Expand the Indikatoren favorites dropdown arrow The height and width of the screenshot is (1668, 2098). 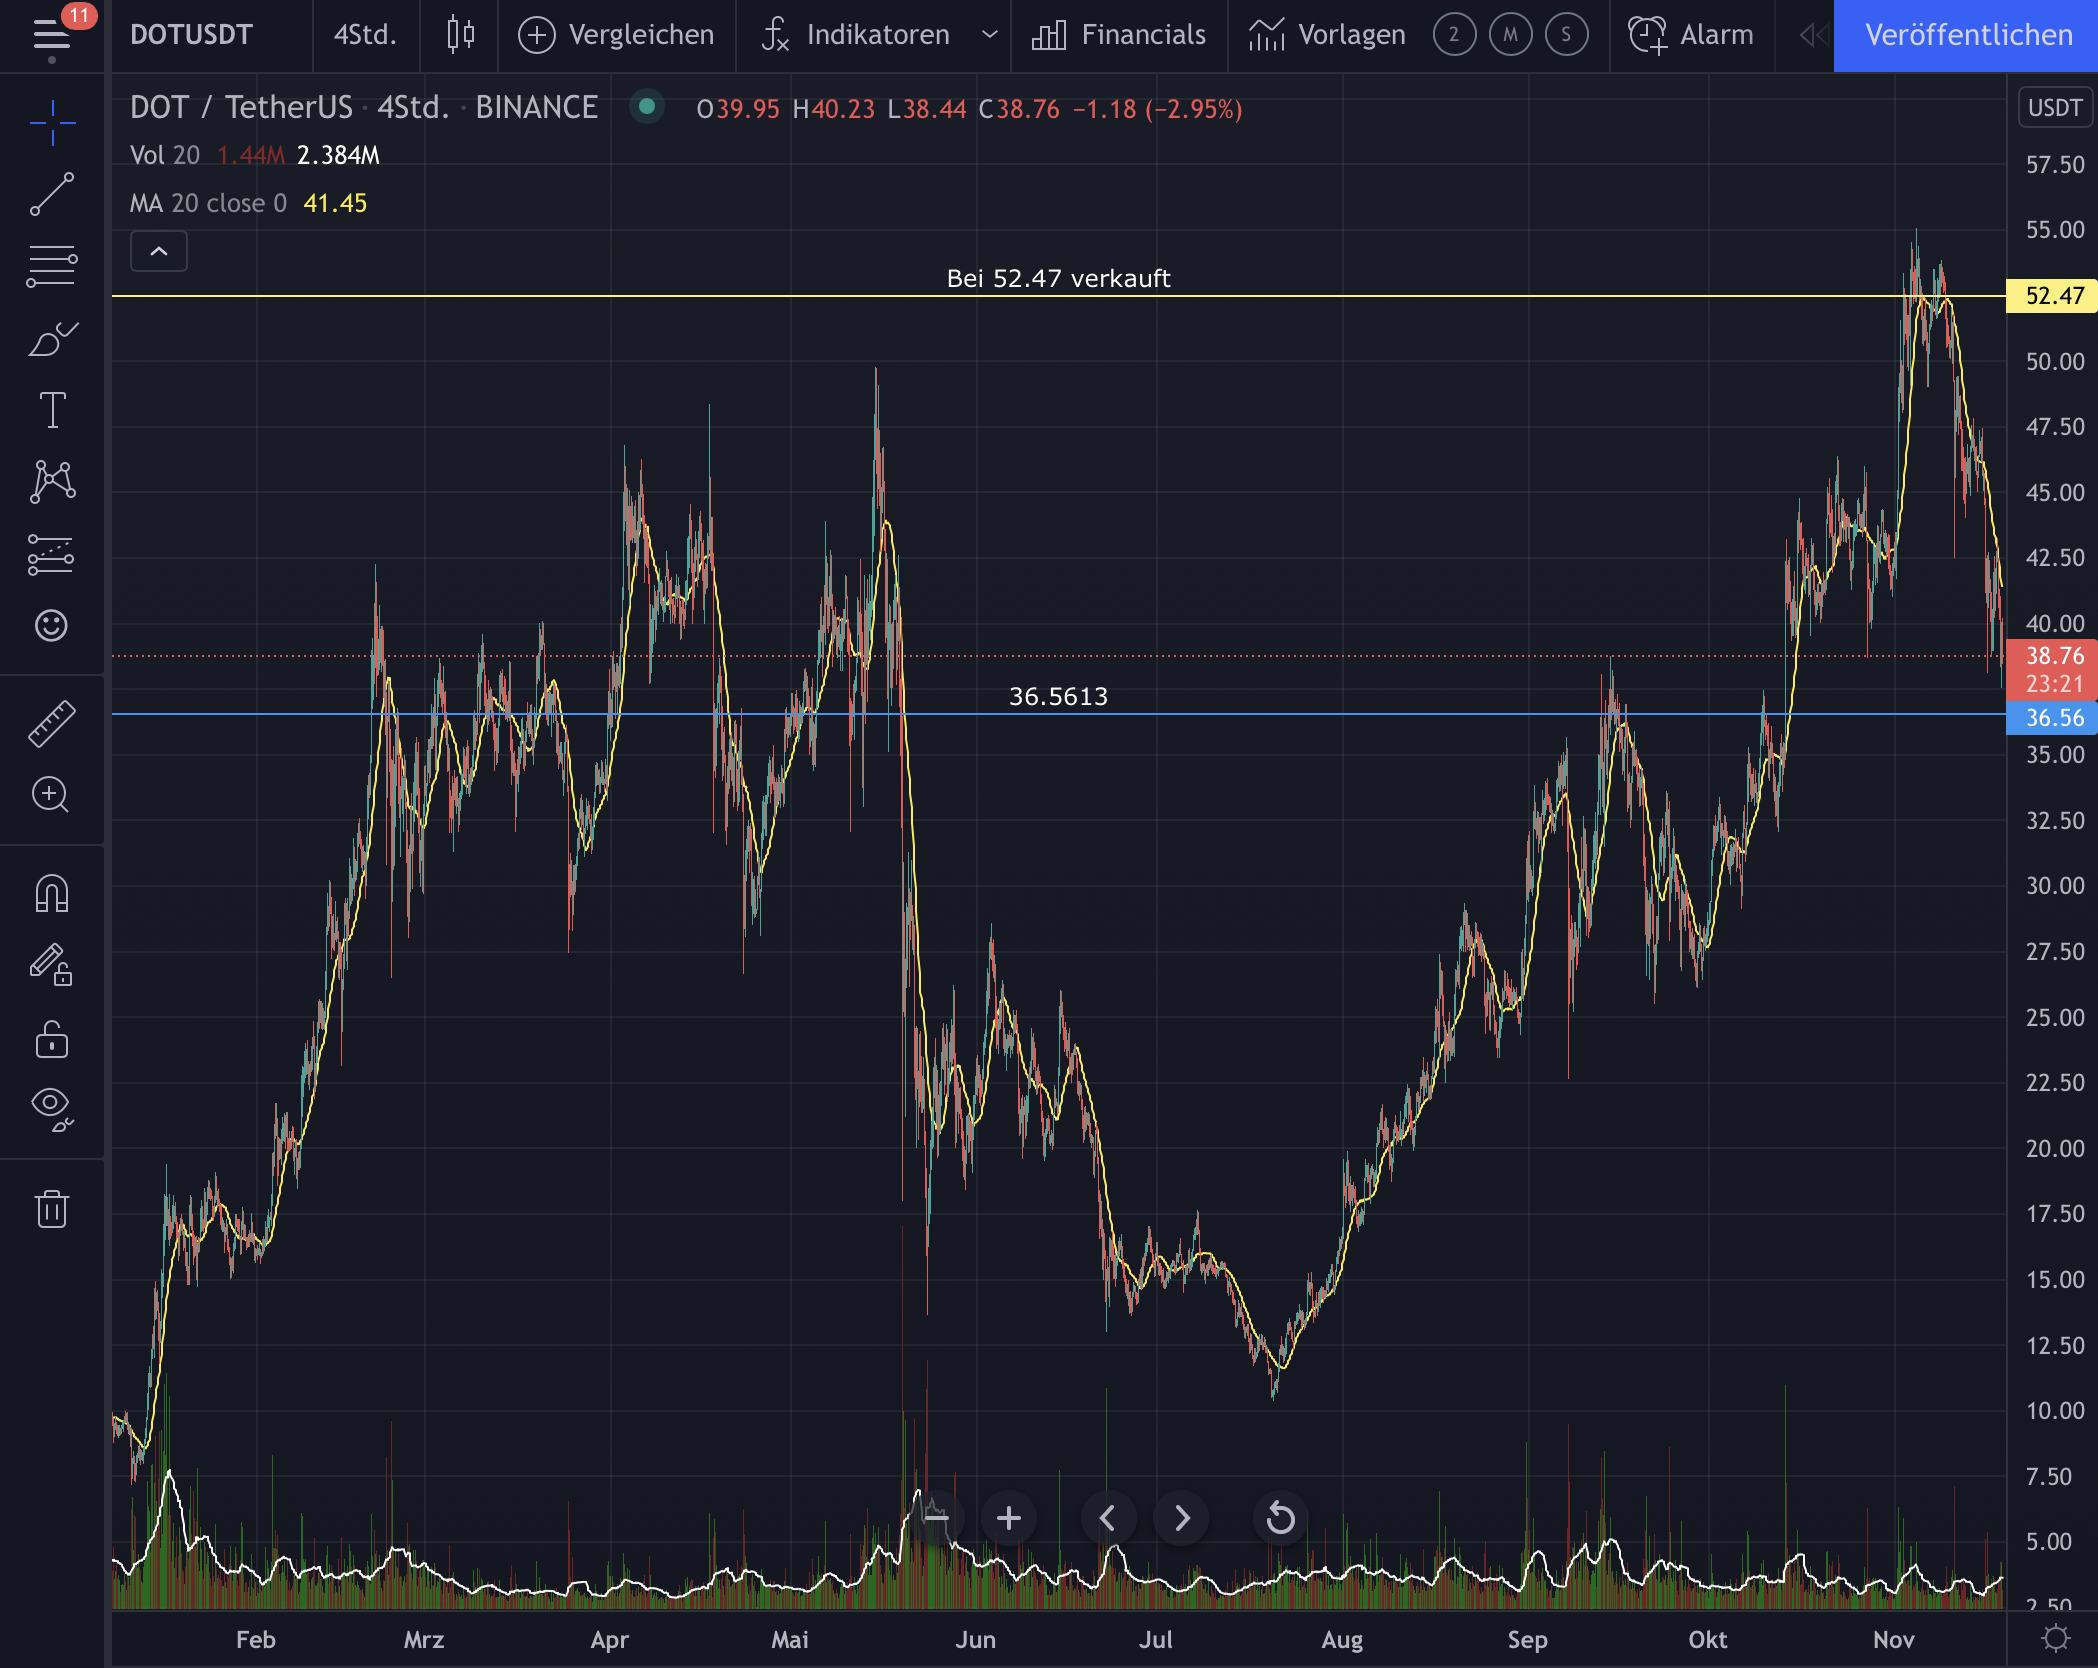click(x=989, y=35)
